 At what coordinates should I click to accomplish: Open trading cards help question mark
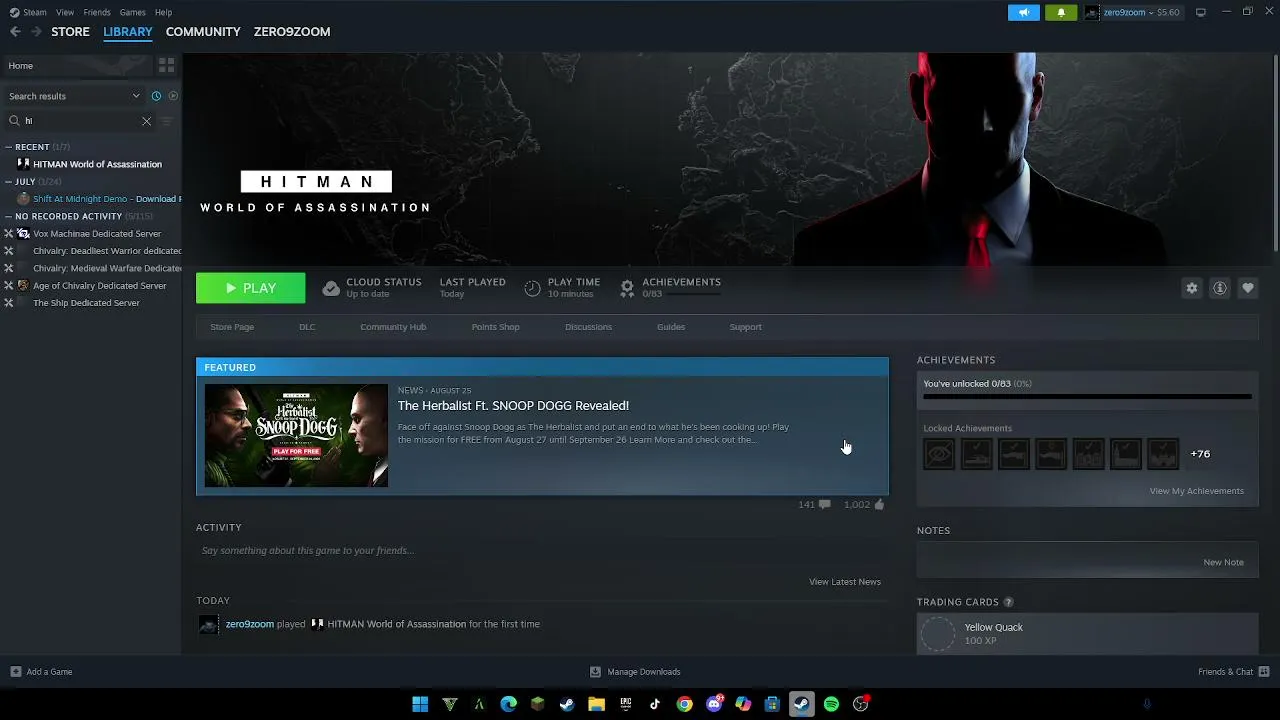click(1008, 602)
